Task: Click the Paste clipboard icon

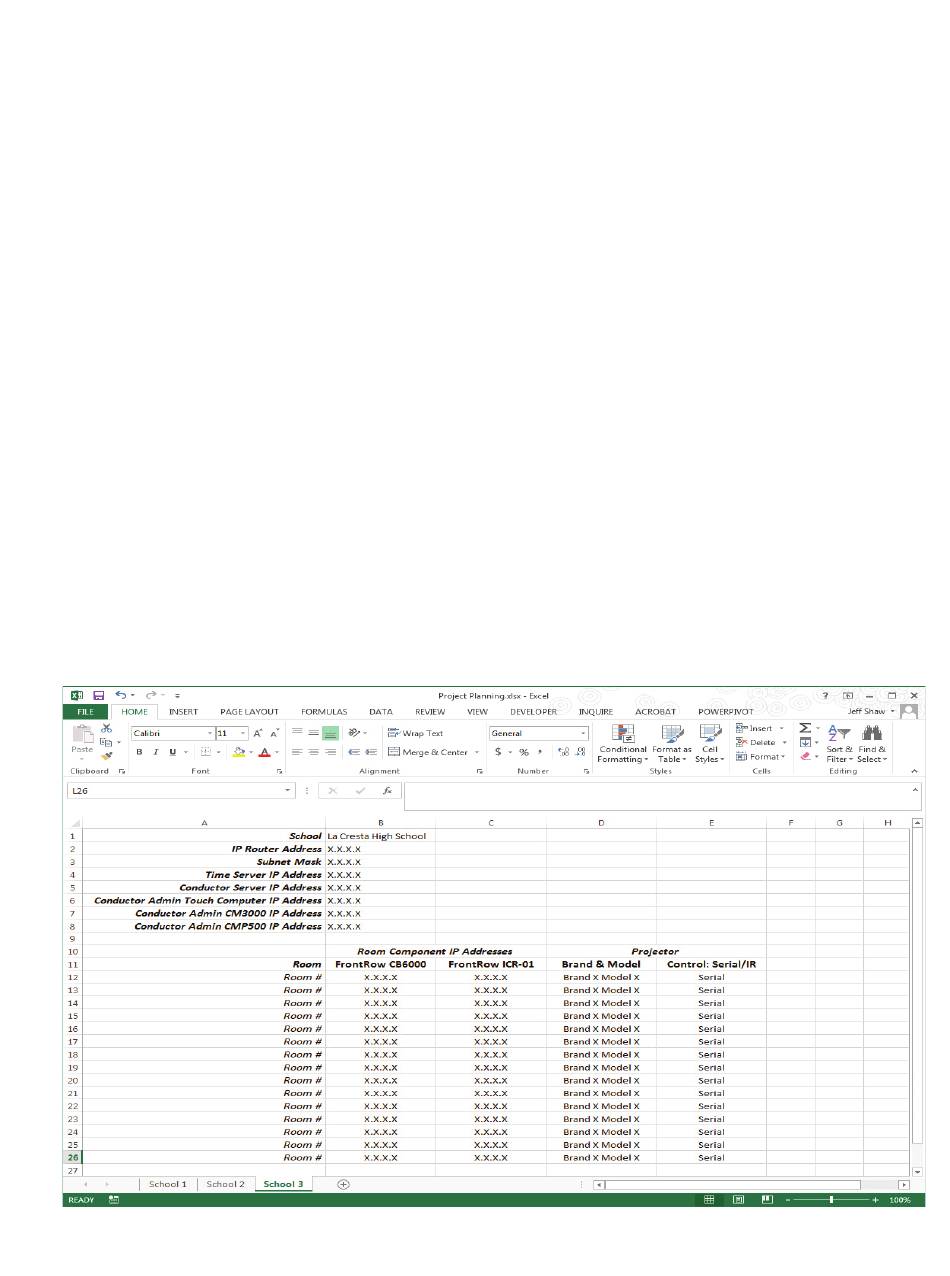Action: (x=82, y=736)
